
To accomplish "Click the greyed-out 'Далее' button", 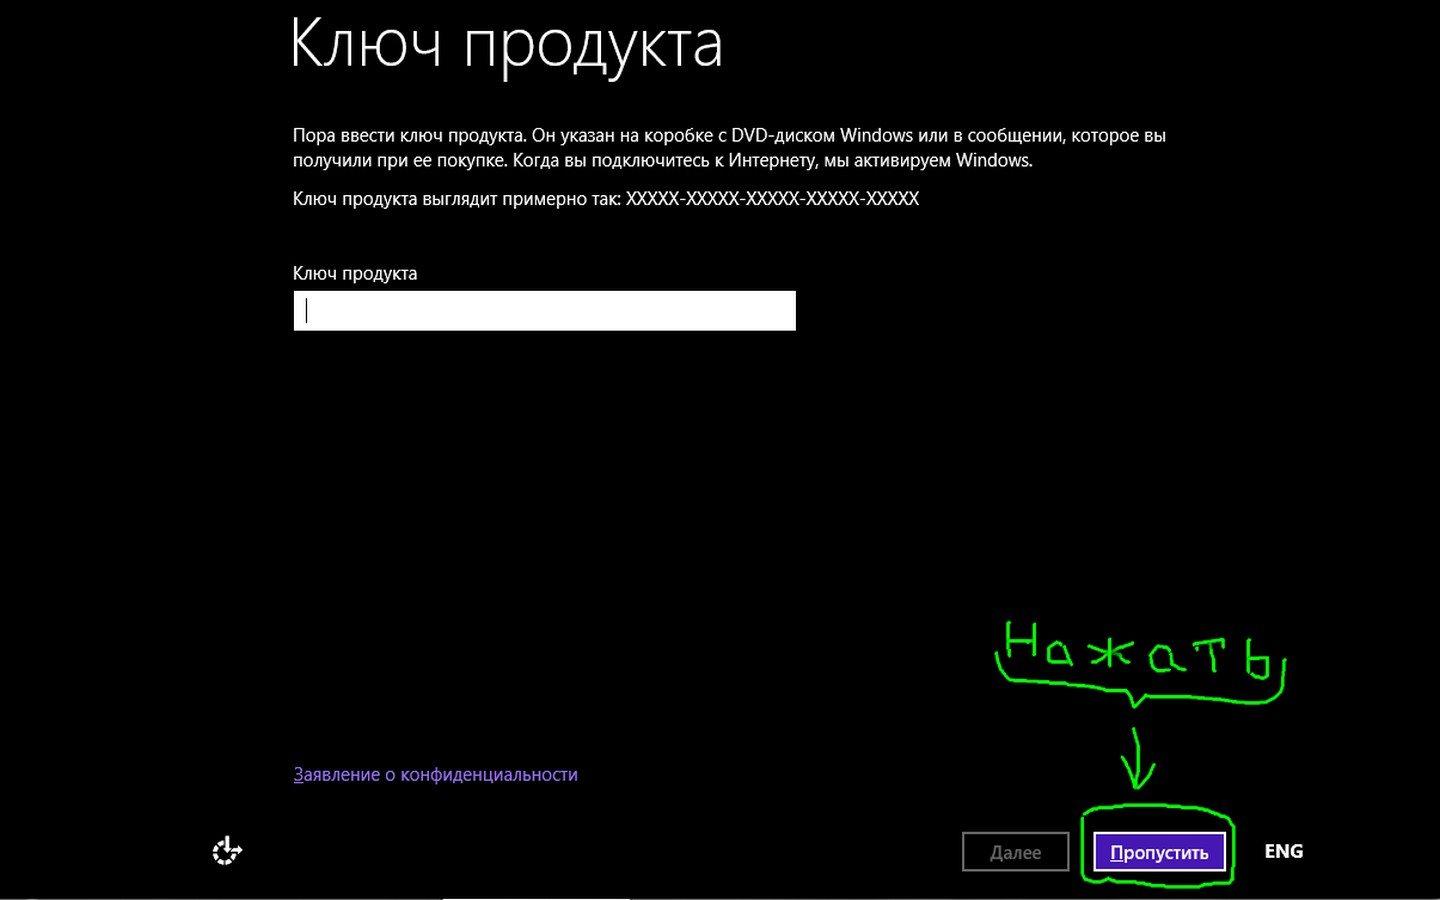I will 1015,852.
